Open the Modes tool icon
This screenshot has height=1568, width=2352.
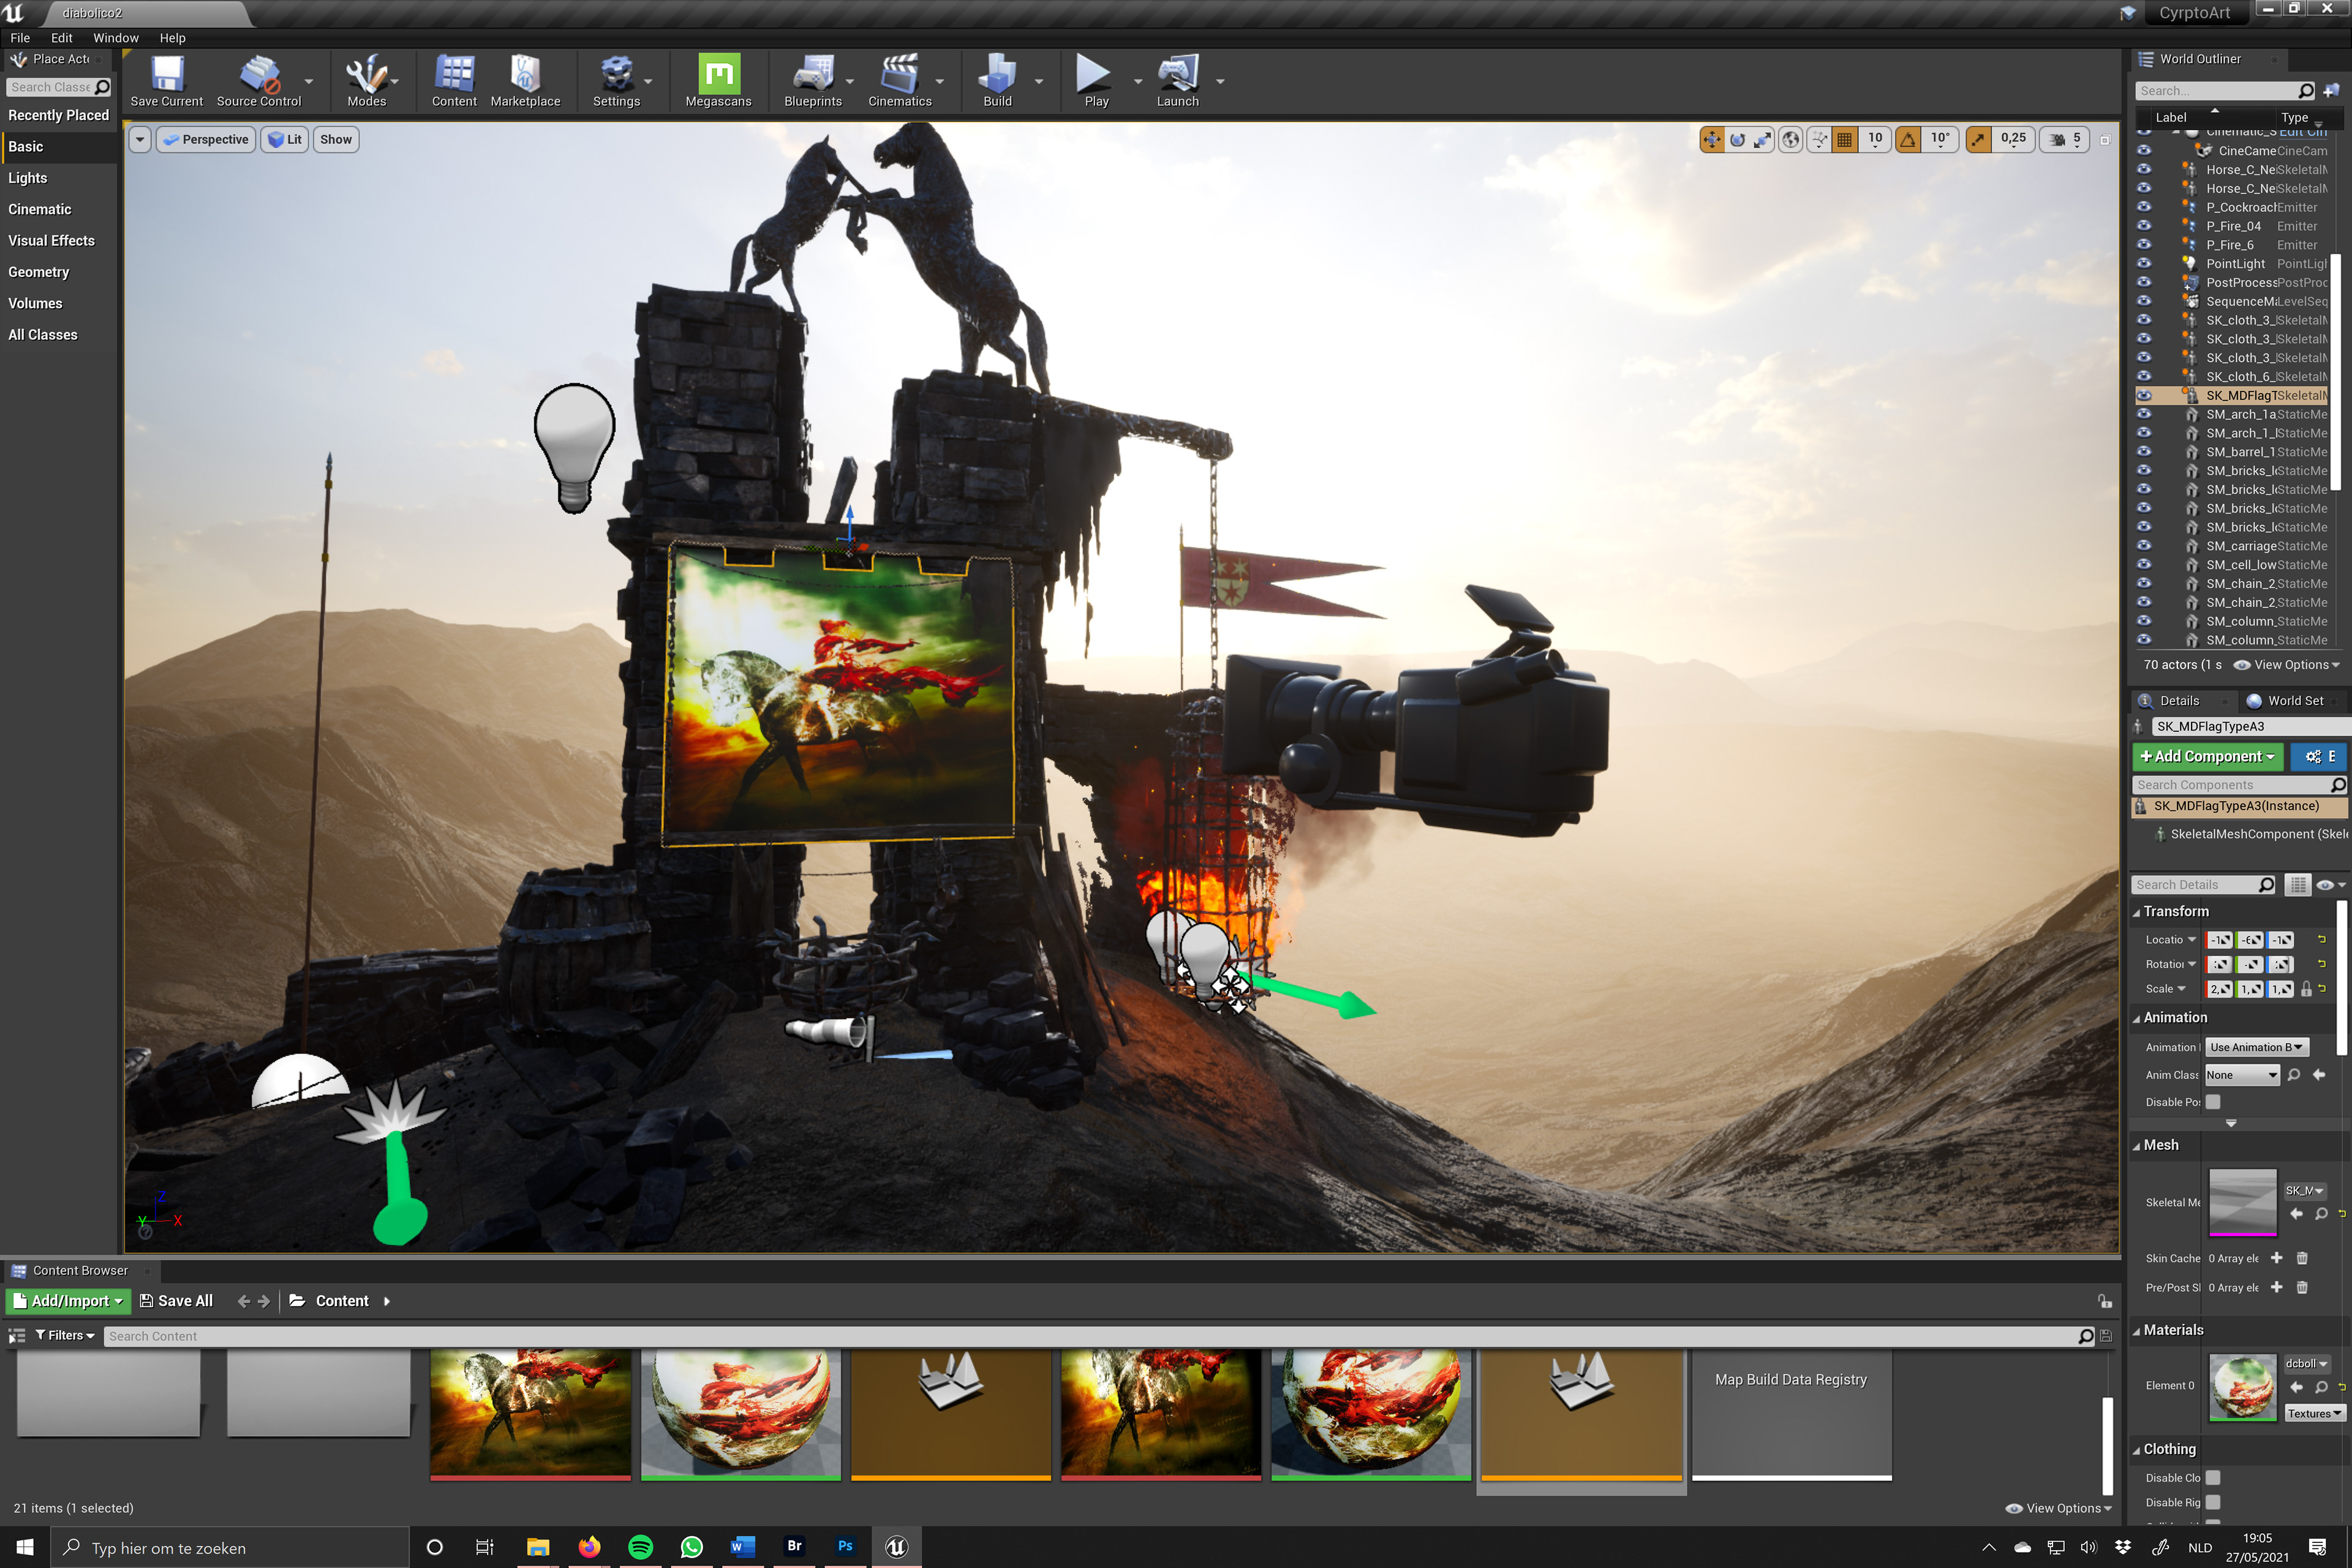coord(366,81)
